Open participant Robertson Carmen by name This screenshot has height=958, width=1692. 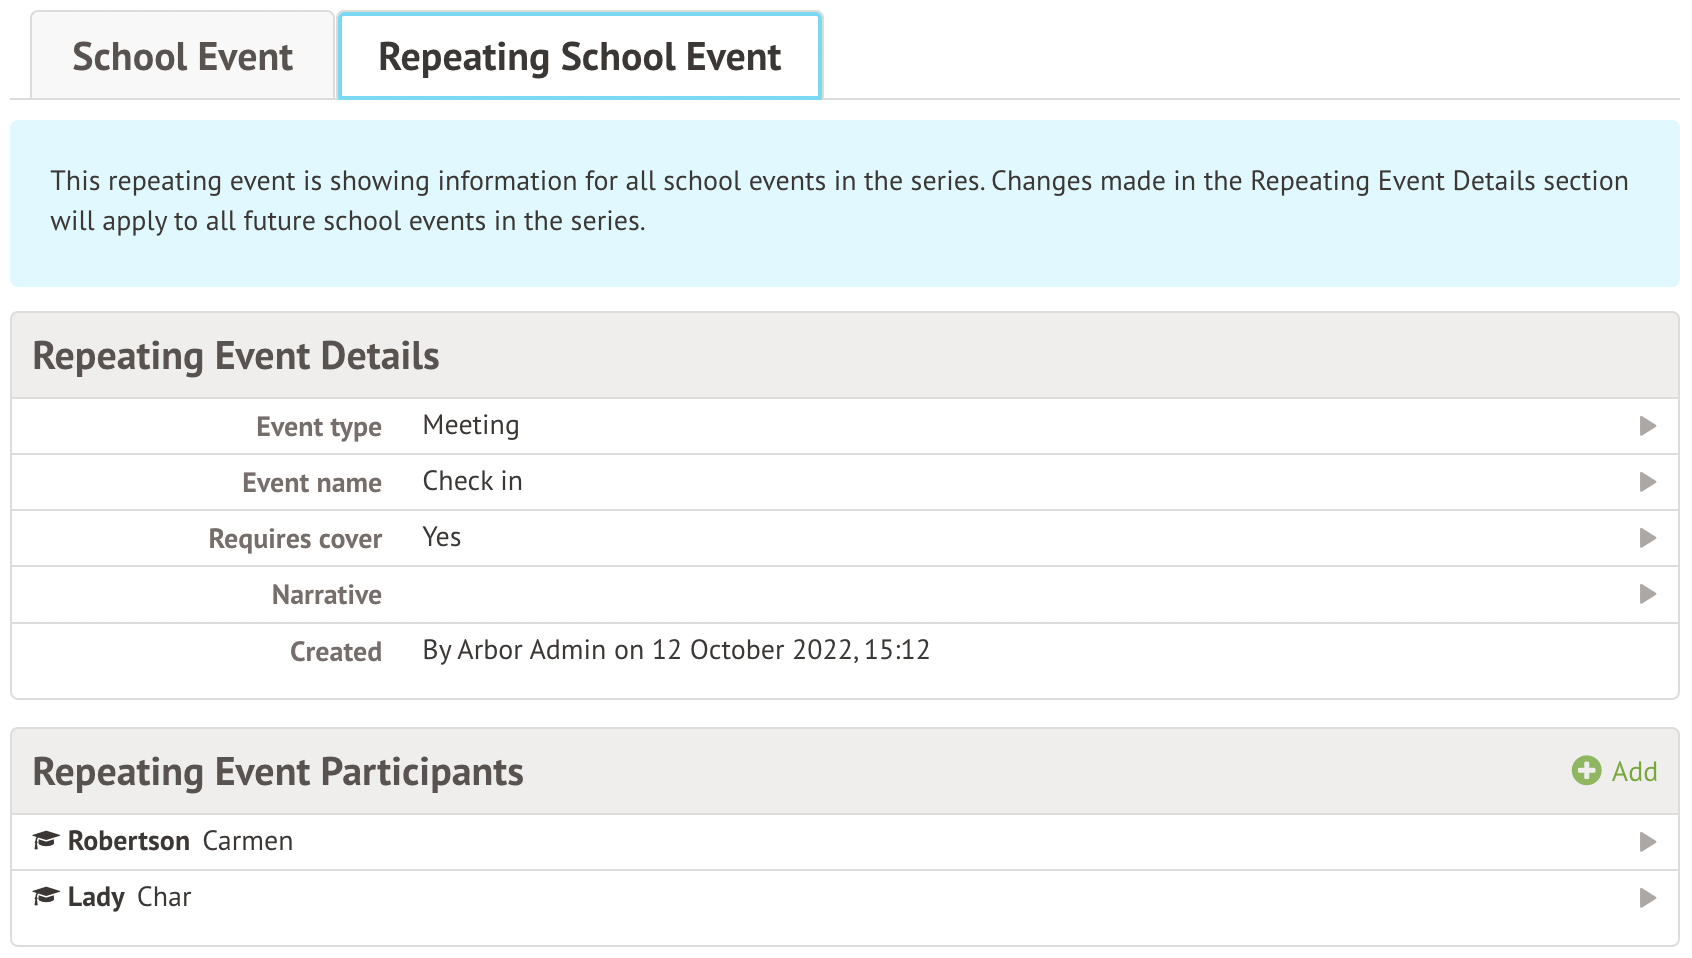pyautogui.click(x=180, y=841)
